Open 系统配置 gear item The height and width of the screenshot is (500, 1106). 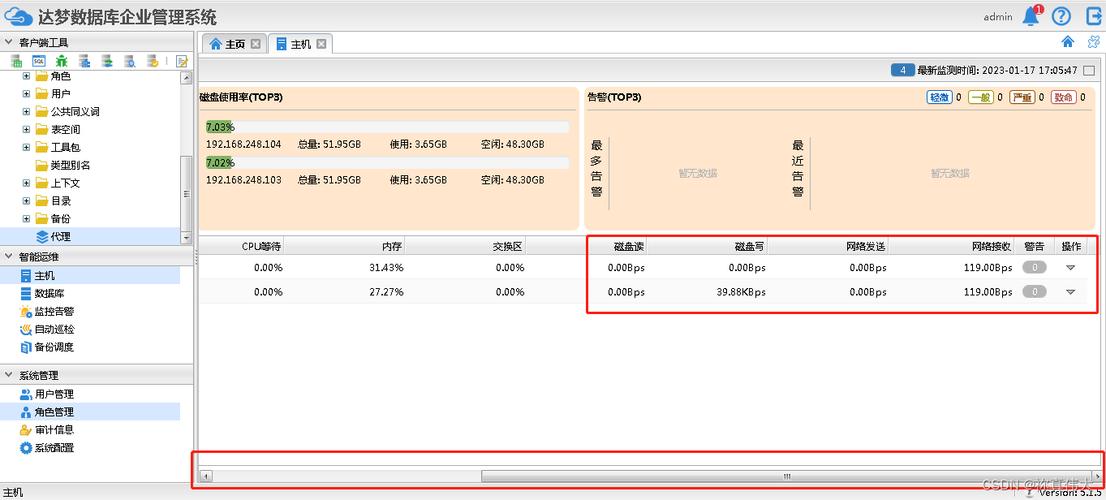47,447
